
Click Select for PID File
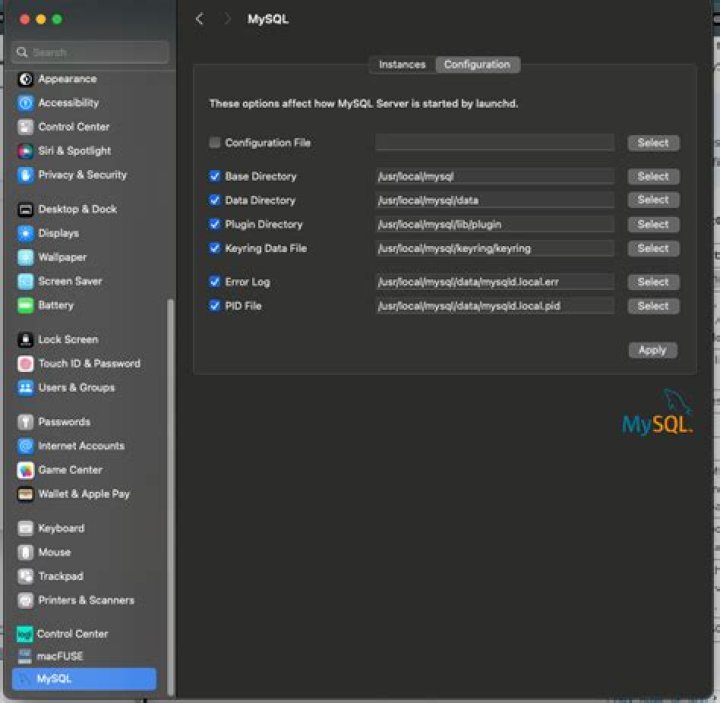pyautogui.click(x=653, y=306)
